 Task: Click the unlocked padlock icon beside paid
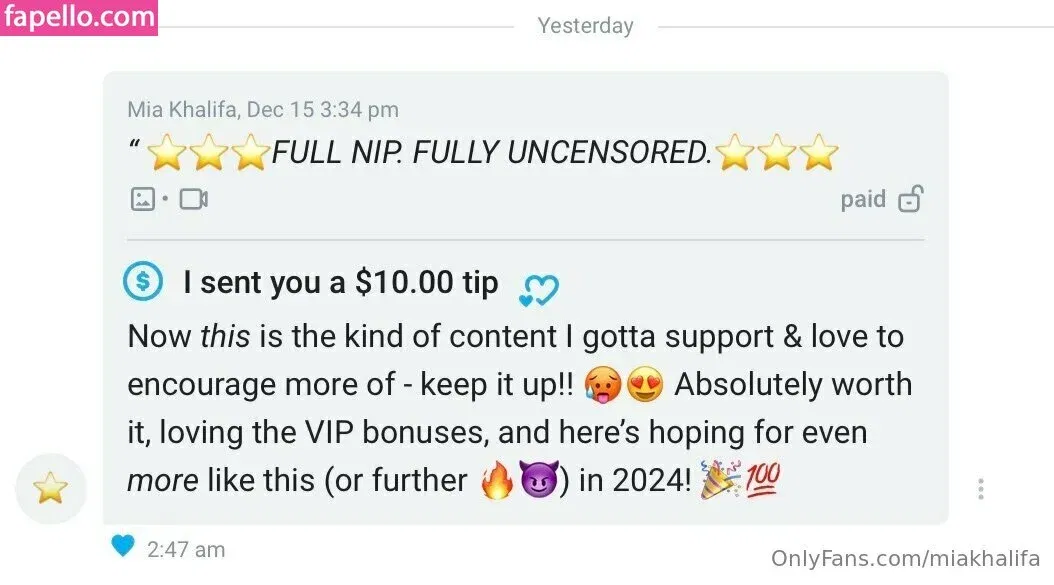(x=911, y=198)
